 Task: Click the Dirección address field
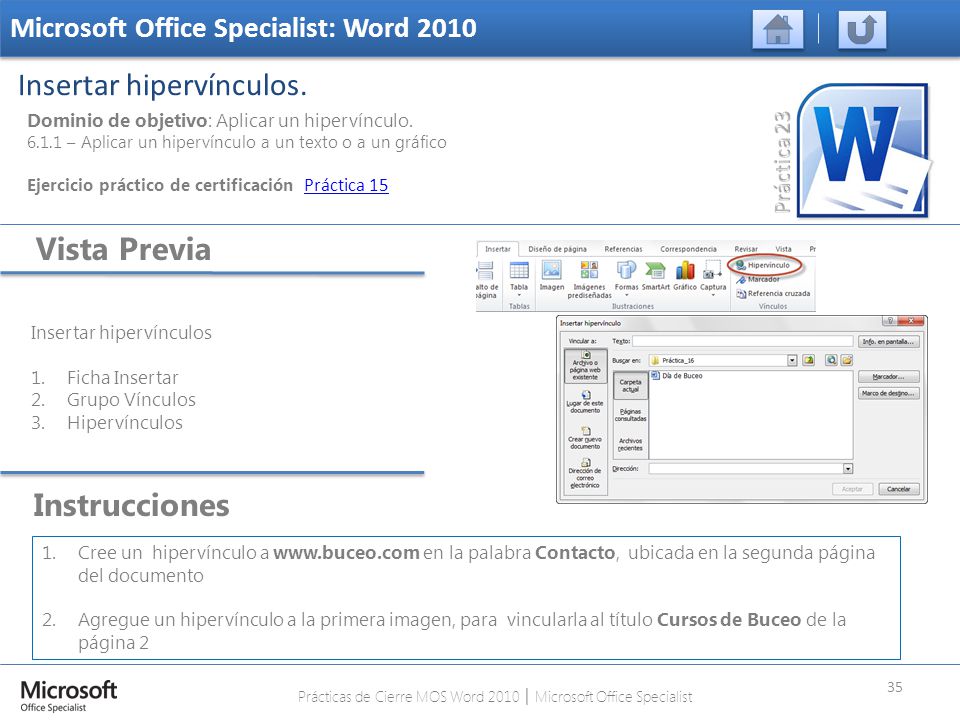pos(751,468)
